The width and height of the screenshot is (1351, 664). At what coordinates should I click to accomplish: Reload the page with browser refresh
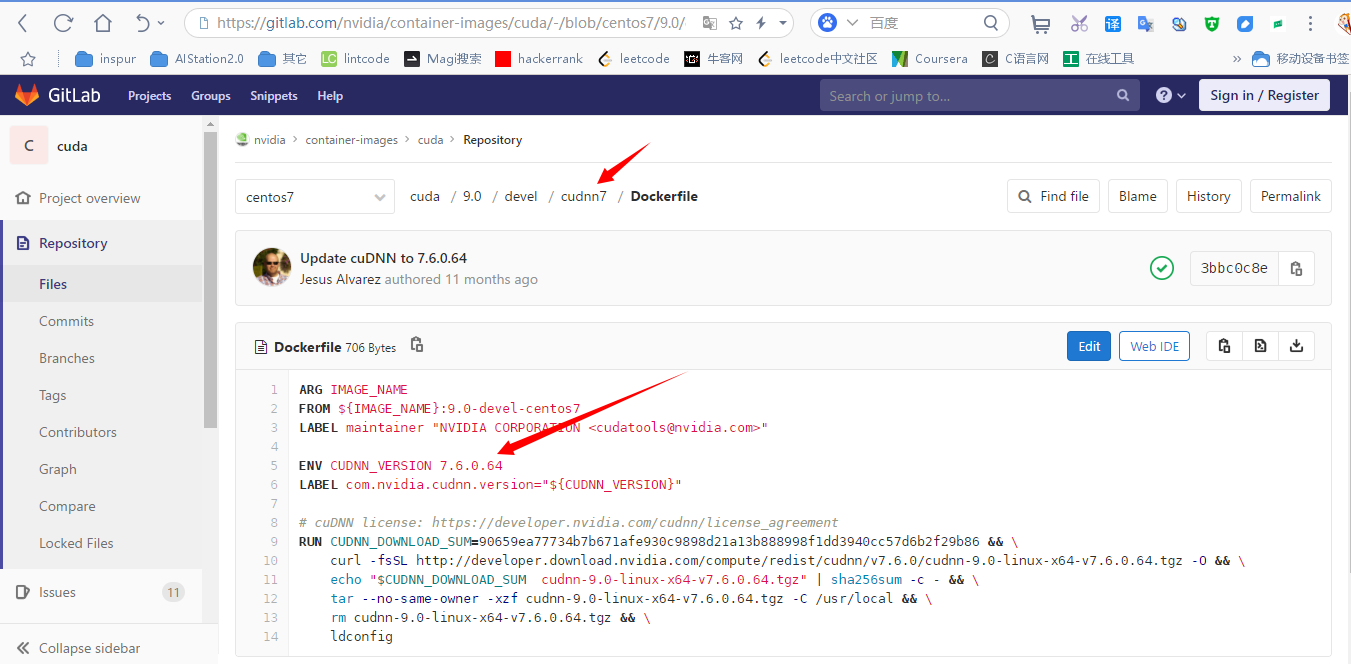click(x=63, y=23)
